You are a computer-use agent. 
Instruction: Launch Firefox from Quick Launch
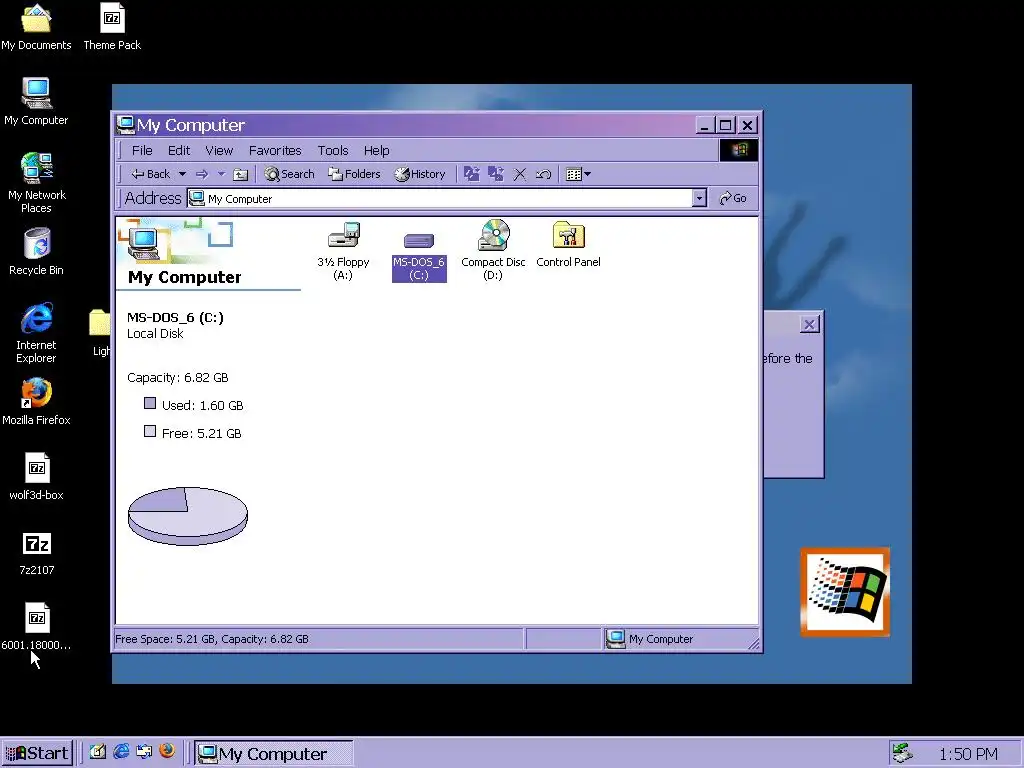(167, 752)
